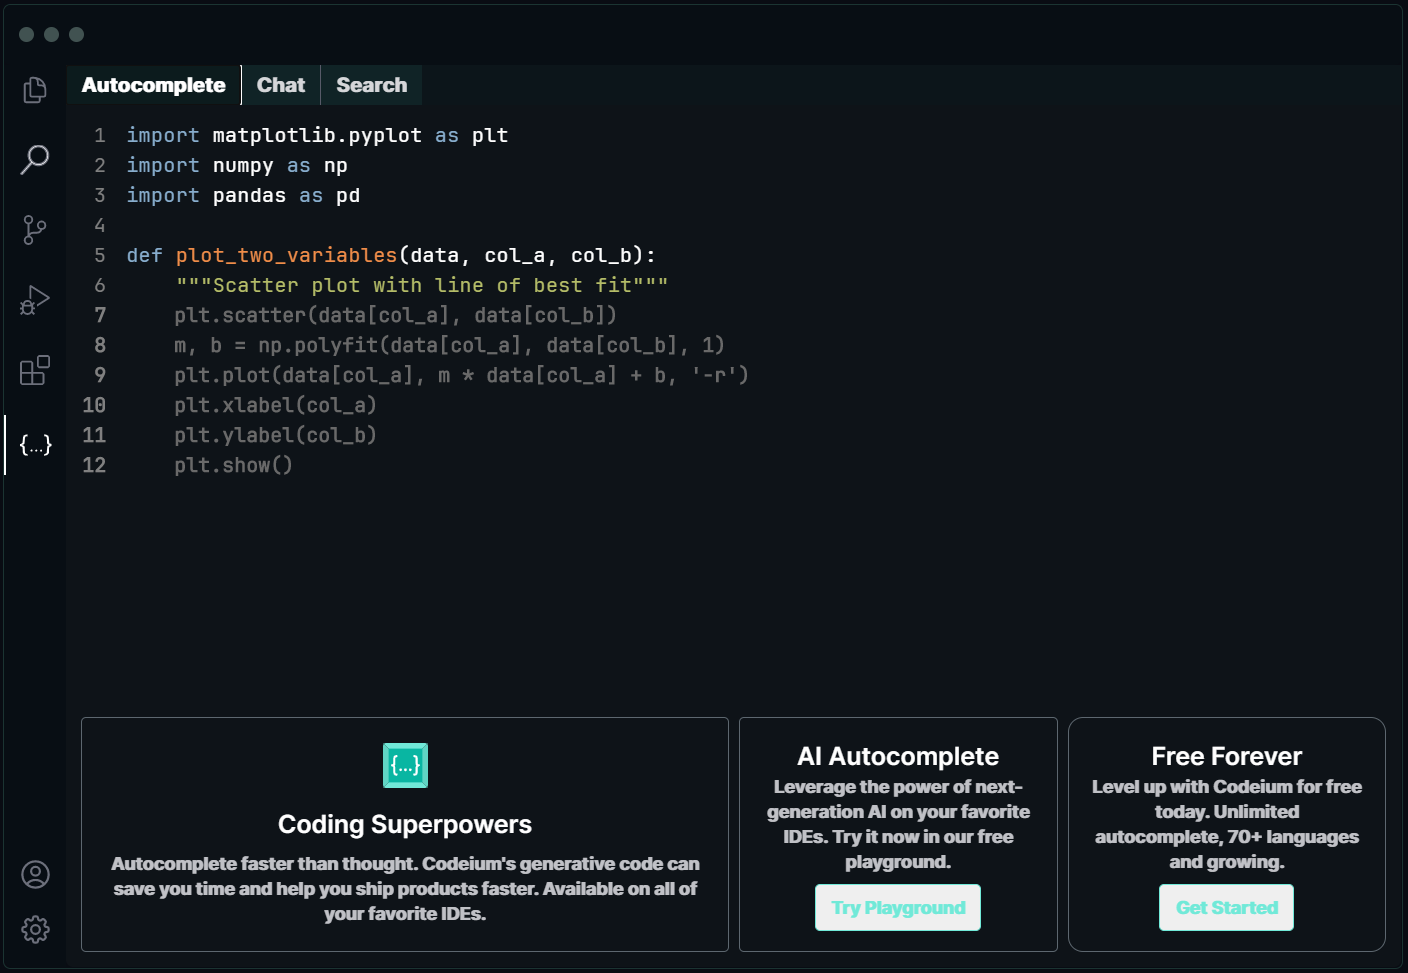Click the docstring 'Scatter plot with line of best fit'
Screen dimensions: 1408x973
(x=422, y=285)
